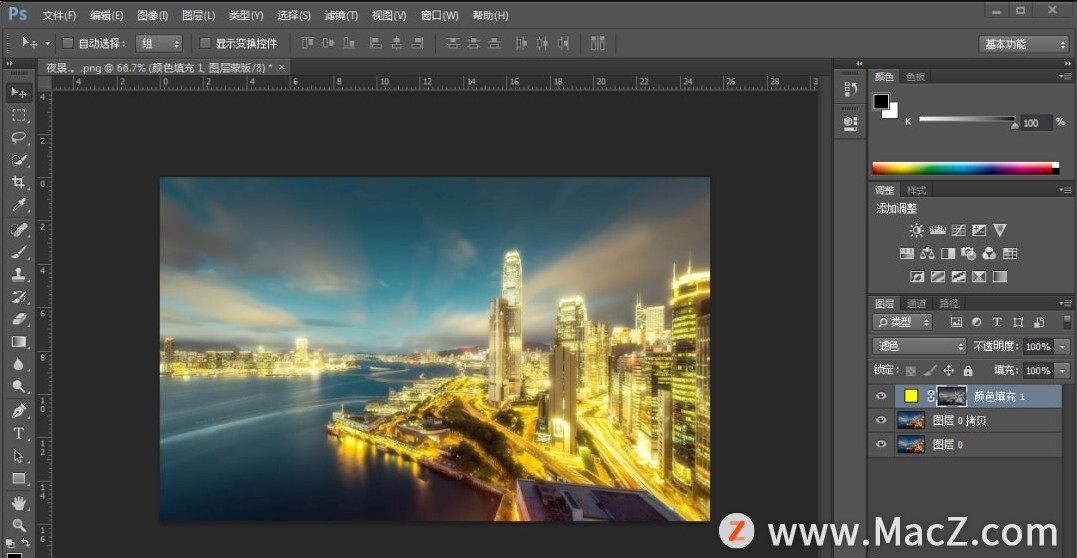Image resolution: width=1077 pixels, height=558 pixels.
Task: Open the 组 auto-select dropdown
Action: click(159, 43)
